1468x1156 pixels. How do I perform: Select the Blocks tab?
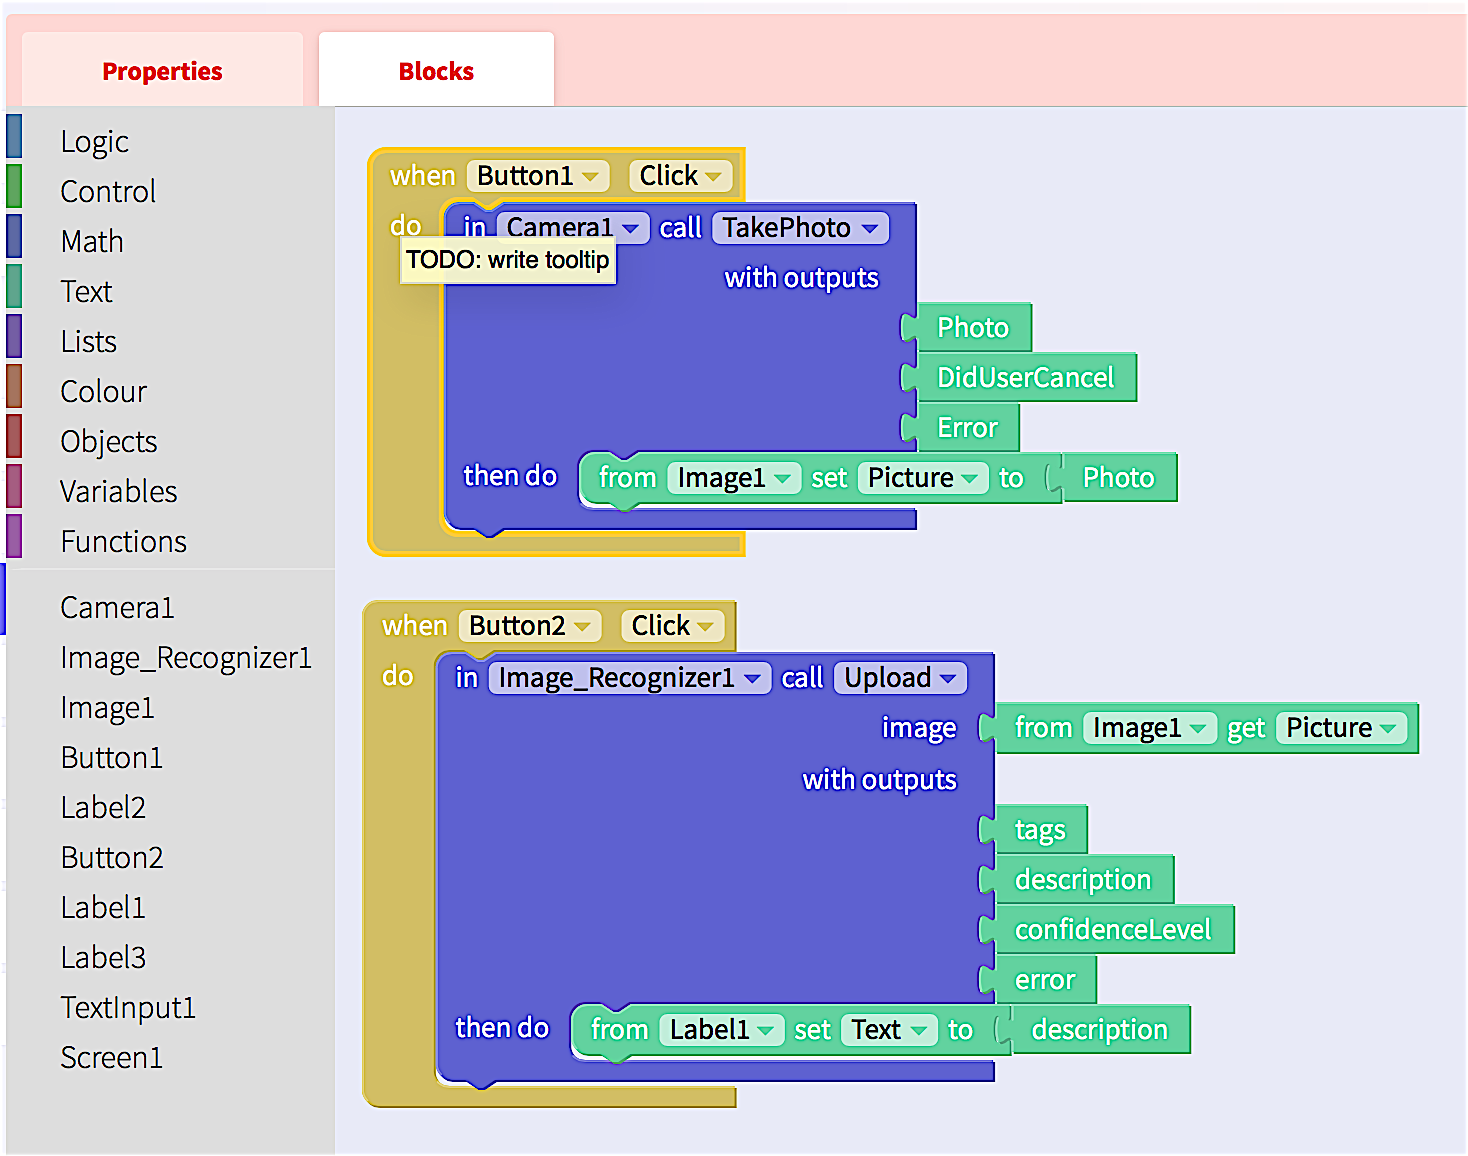[436, 71]
